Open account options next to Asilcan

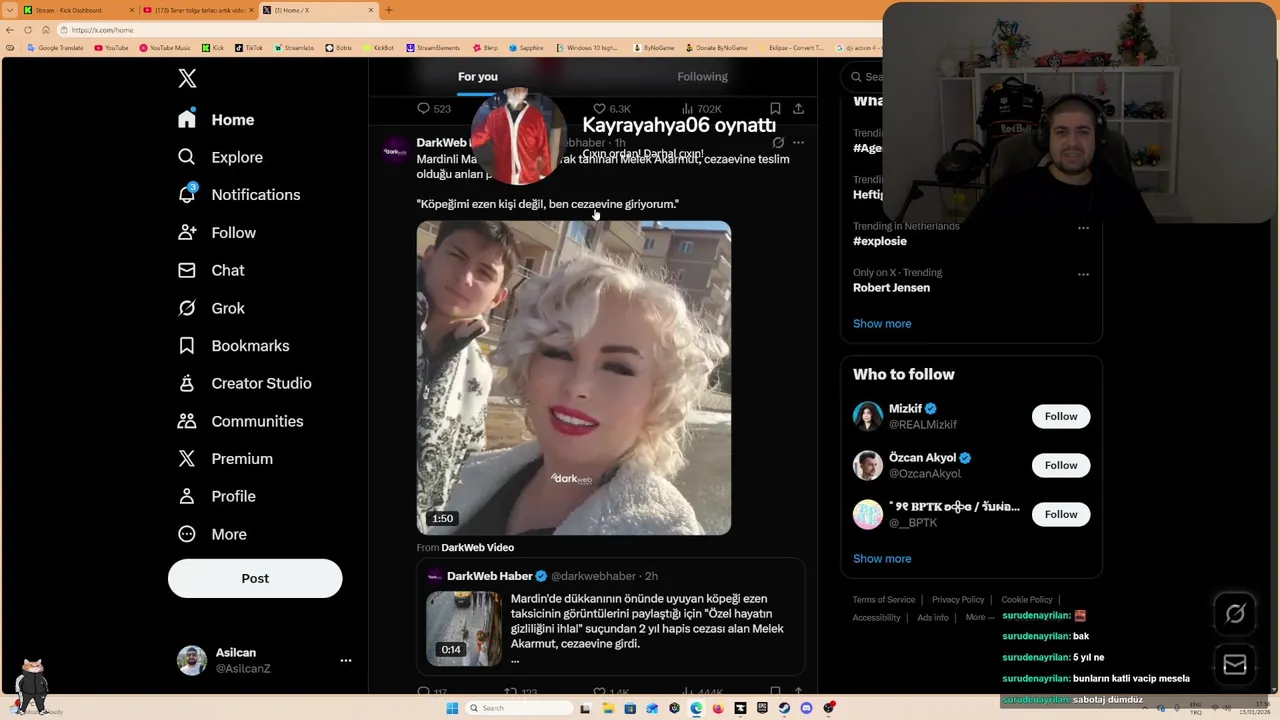point(345,660)
